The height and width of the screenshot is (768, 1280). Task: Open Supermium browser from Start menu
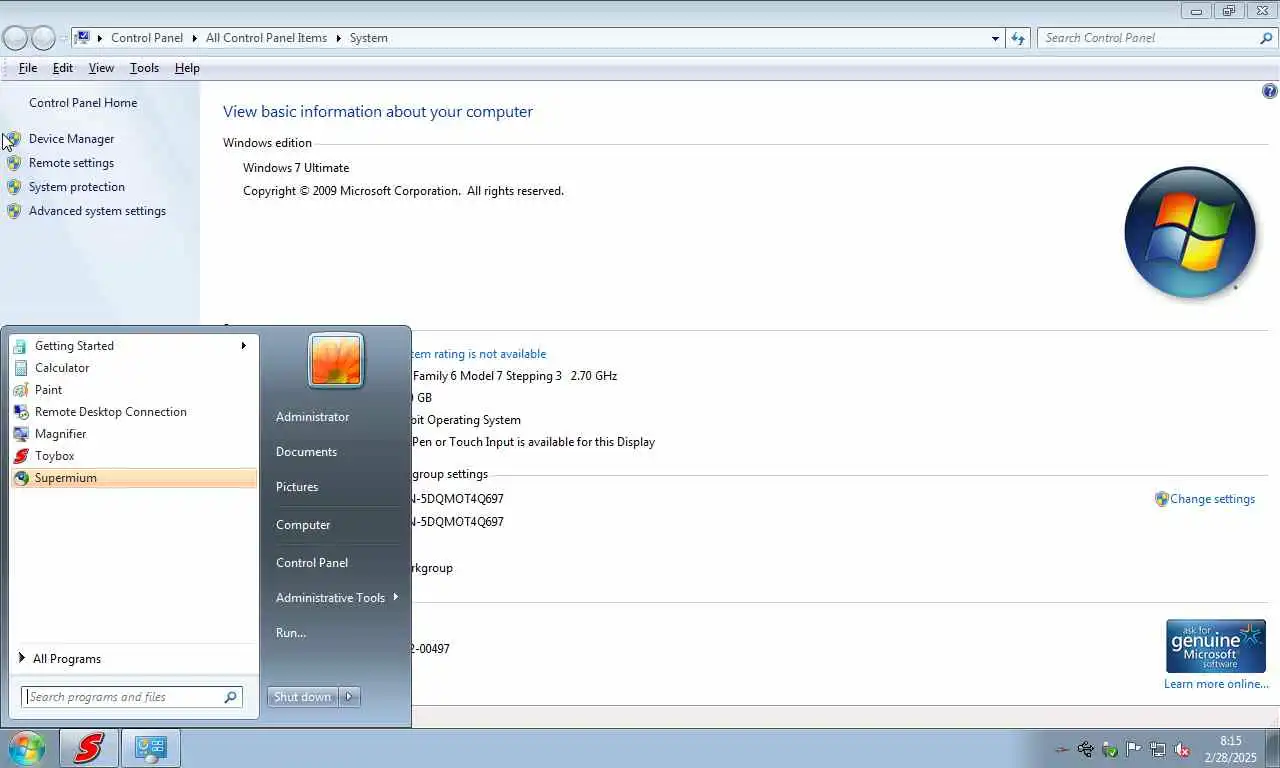tap(133, 478)
